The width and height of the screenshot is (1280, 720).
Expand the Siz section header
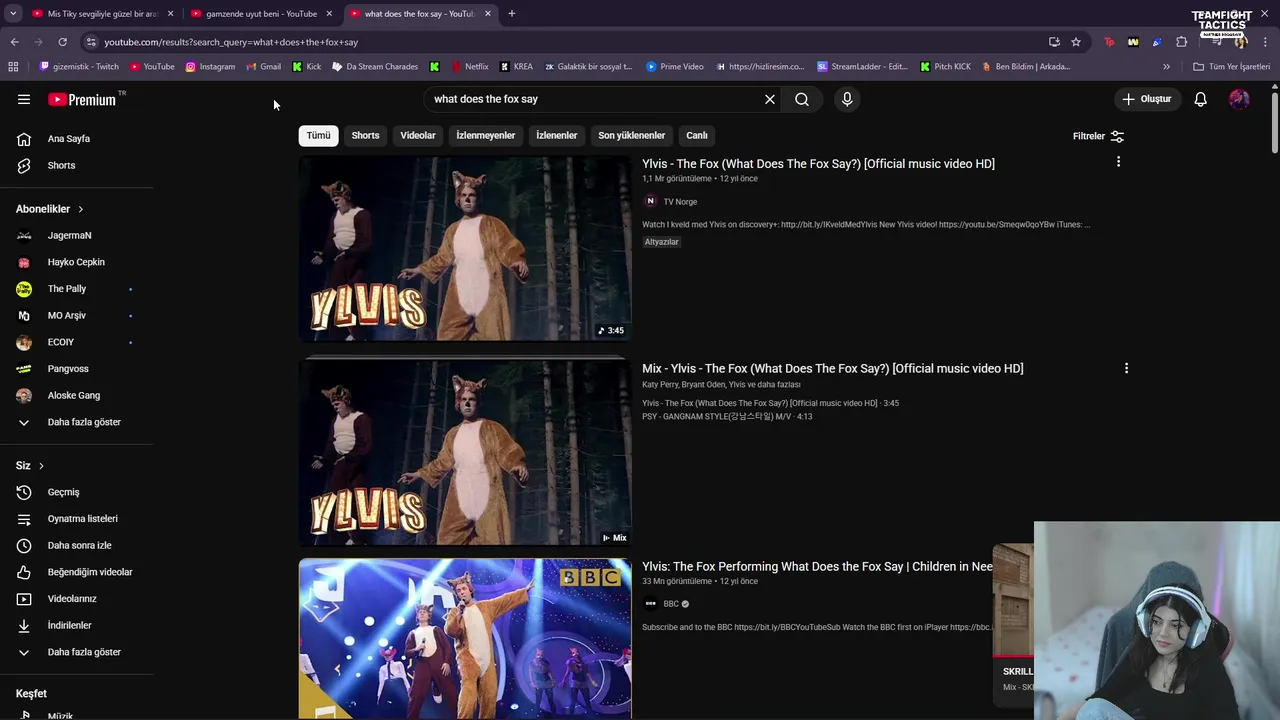point(30,466)
